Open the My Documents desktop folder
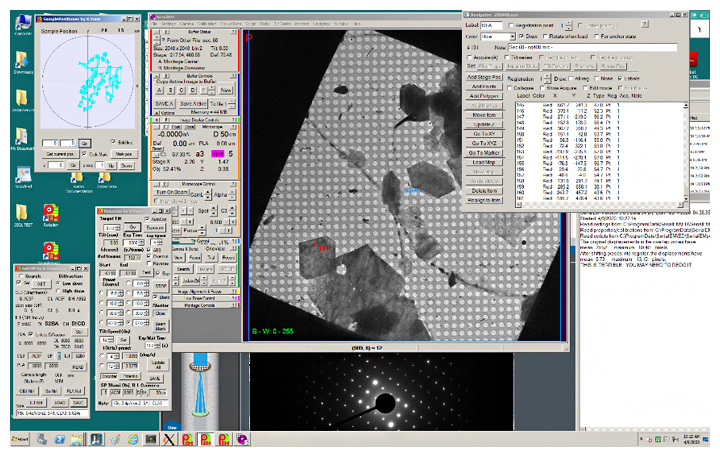720x457 pixels. (x=20, y=133)
